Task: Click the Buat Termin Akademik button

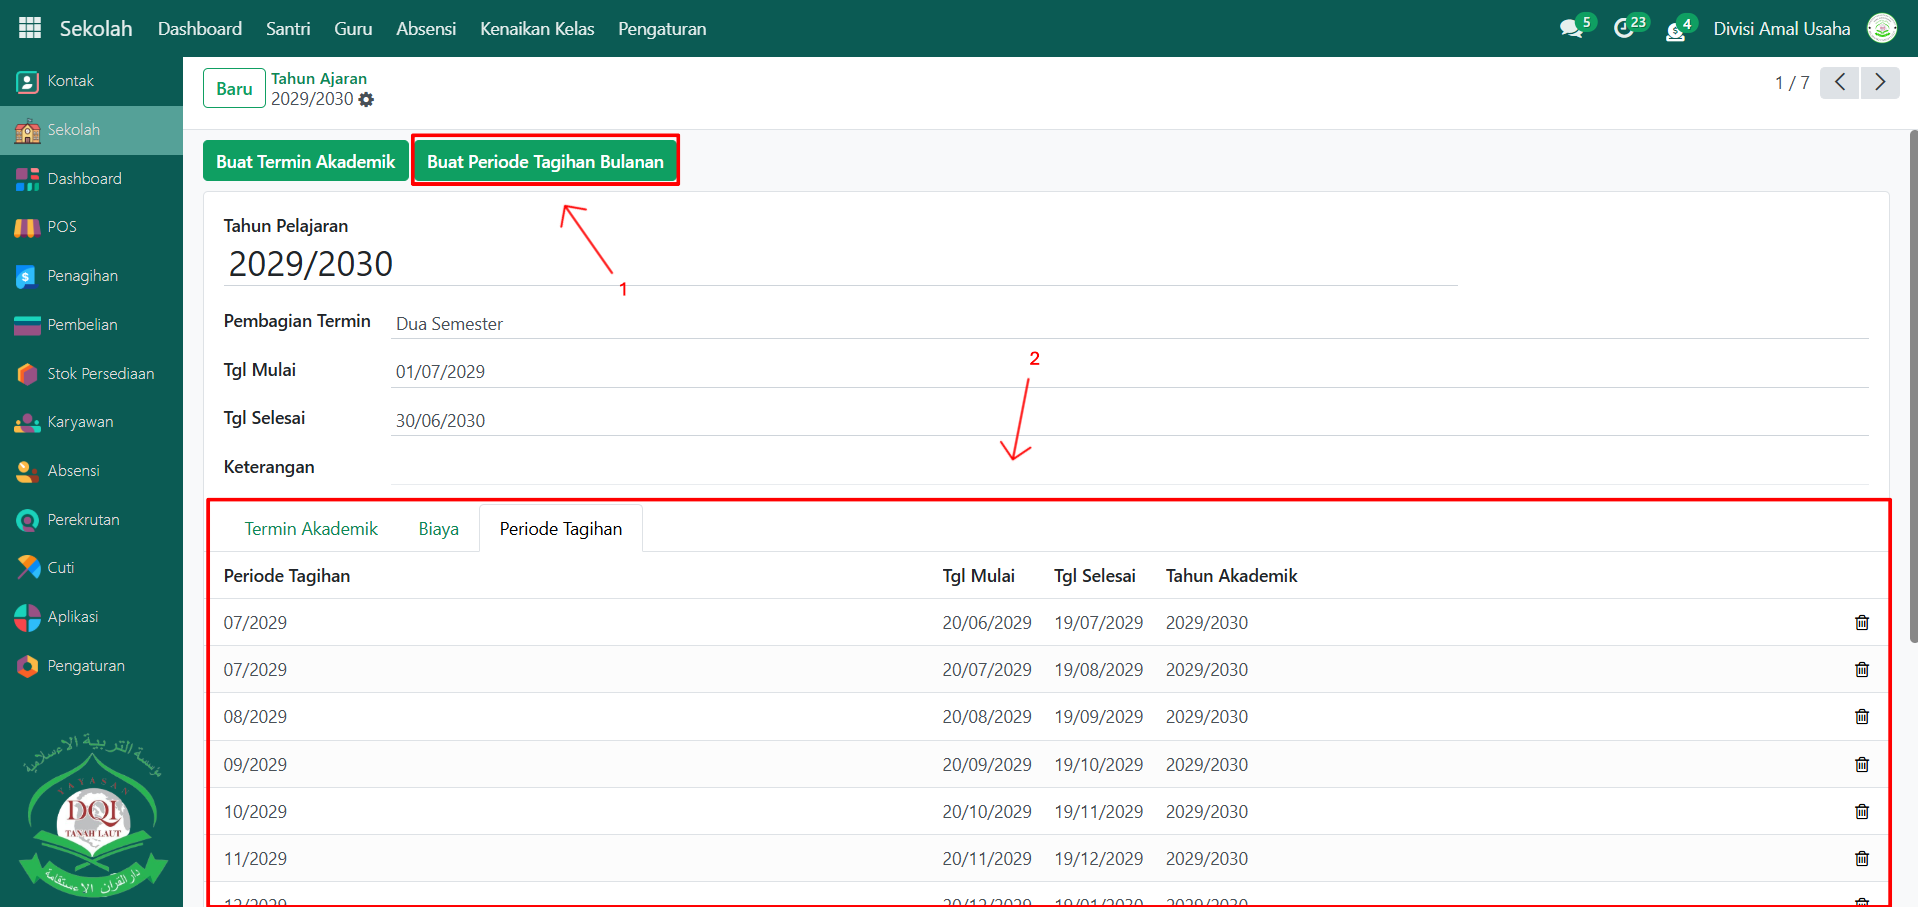Action: pos(305,162)
